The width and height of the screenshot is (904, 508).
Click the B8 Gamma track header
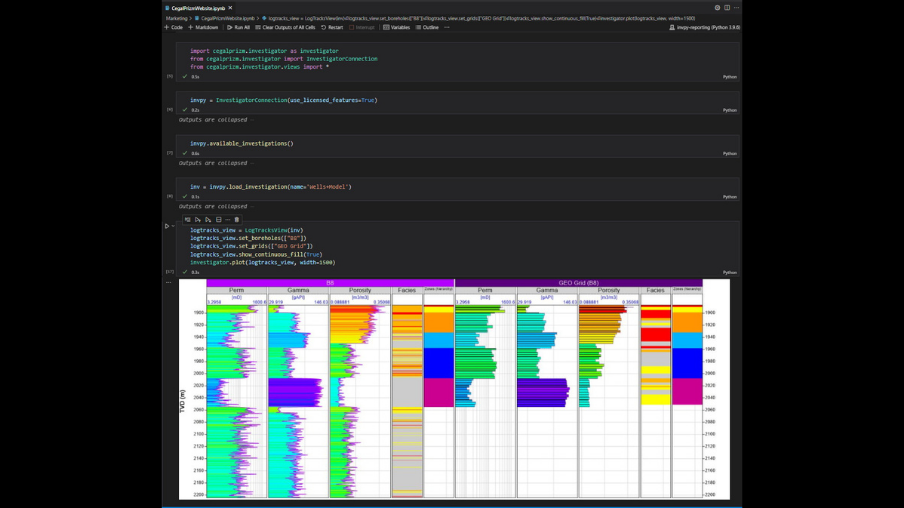298,291
